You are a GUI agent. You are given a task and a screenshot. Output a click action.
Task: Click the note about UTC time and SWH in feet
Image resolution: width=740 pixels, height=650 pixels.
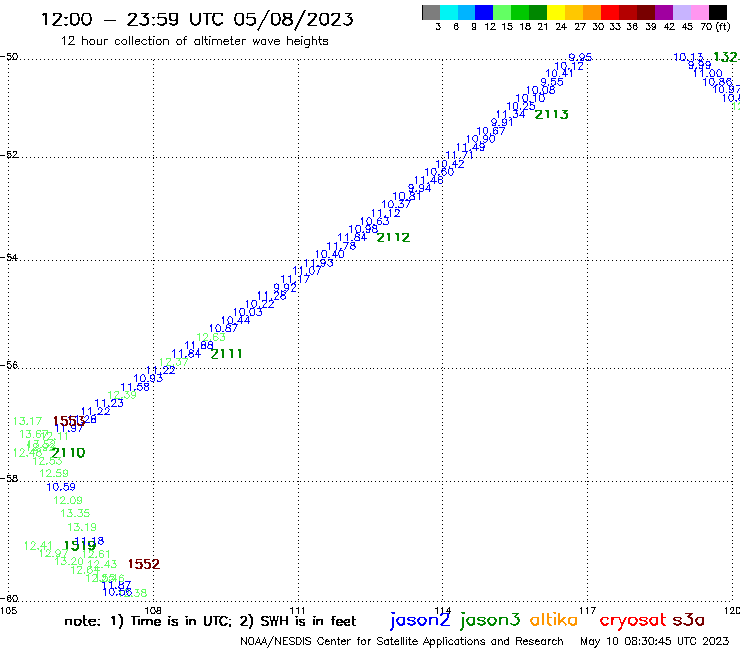click(x=210, y=621)
